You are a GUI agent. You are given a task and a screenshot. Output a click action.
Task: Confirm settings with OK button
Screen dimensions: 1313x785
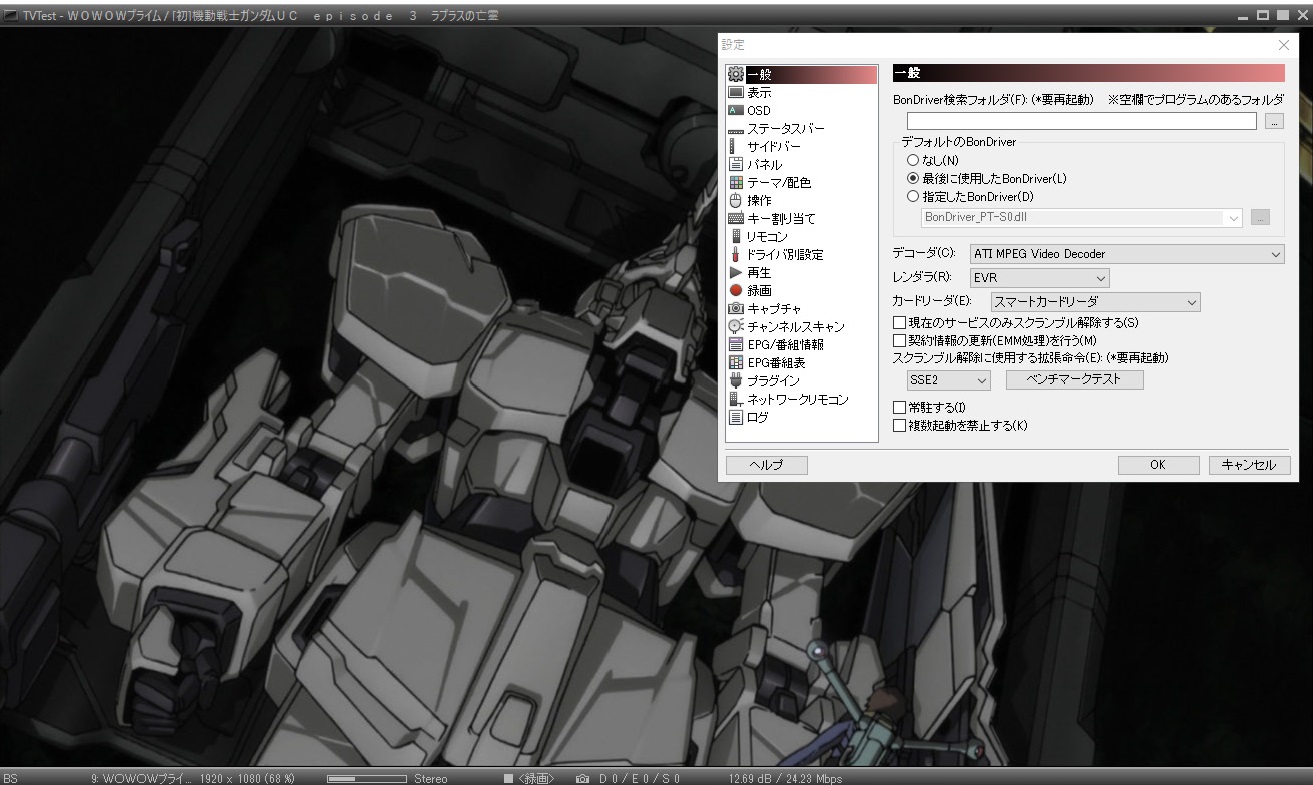[x=1158, y=465]
